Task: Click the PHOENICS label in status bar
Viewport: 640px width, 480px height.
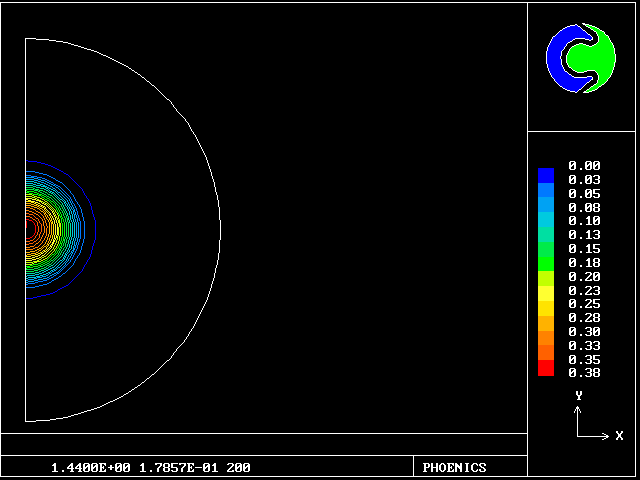Action: point(454,468)
